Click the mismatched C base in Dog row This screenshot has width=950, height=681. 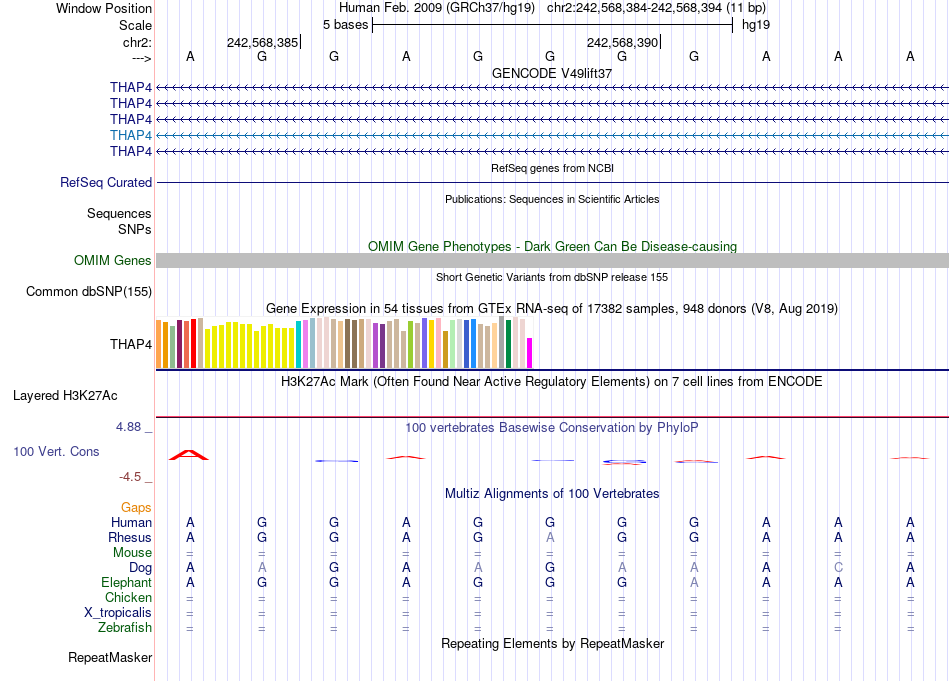(838, 568)
